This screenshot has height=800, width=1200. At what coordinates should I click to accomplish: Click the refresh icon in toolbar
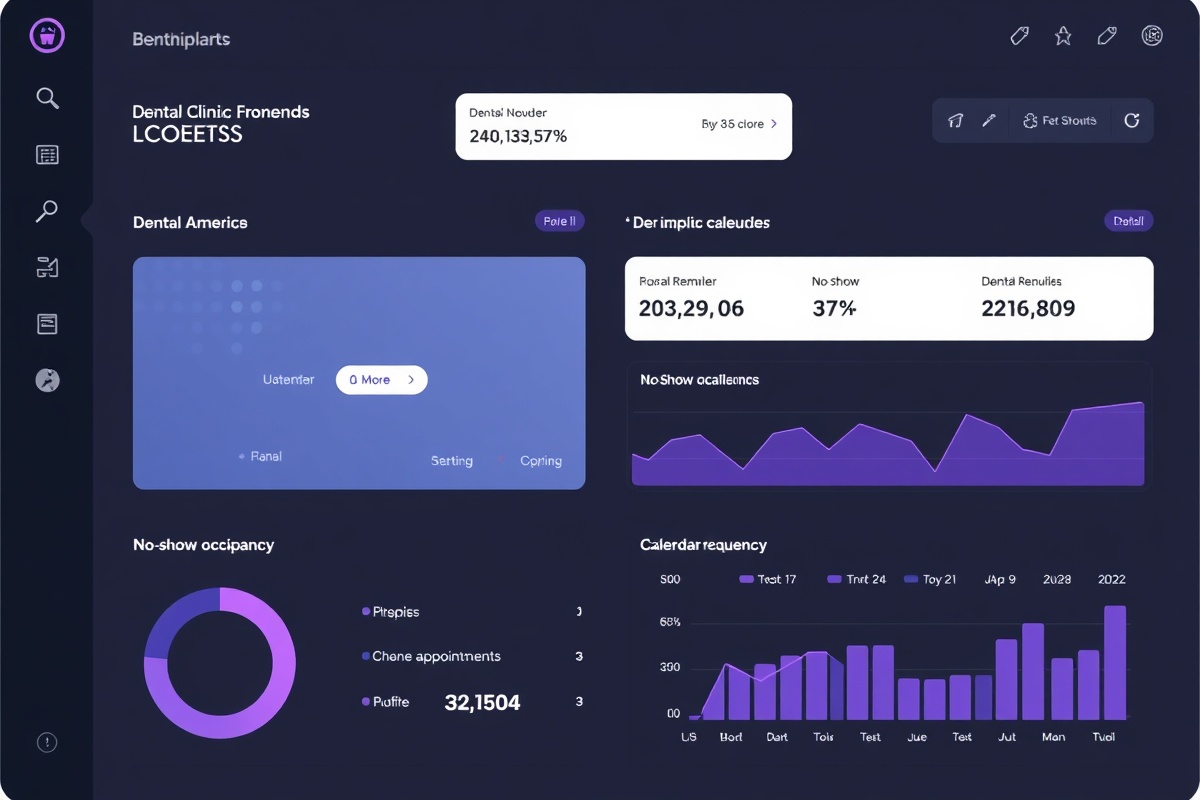click(1132, 120)
